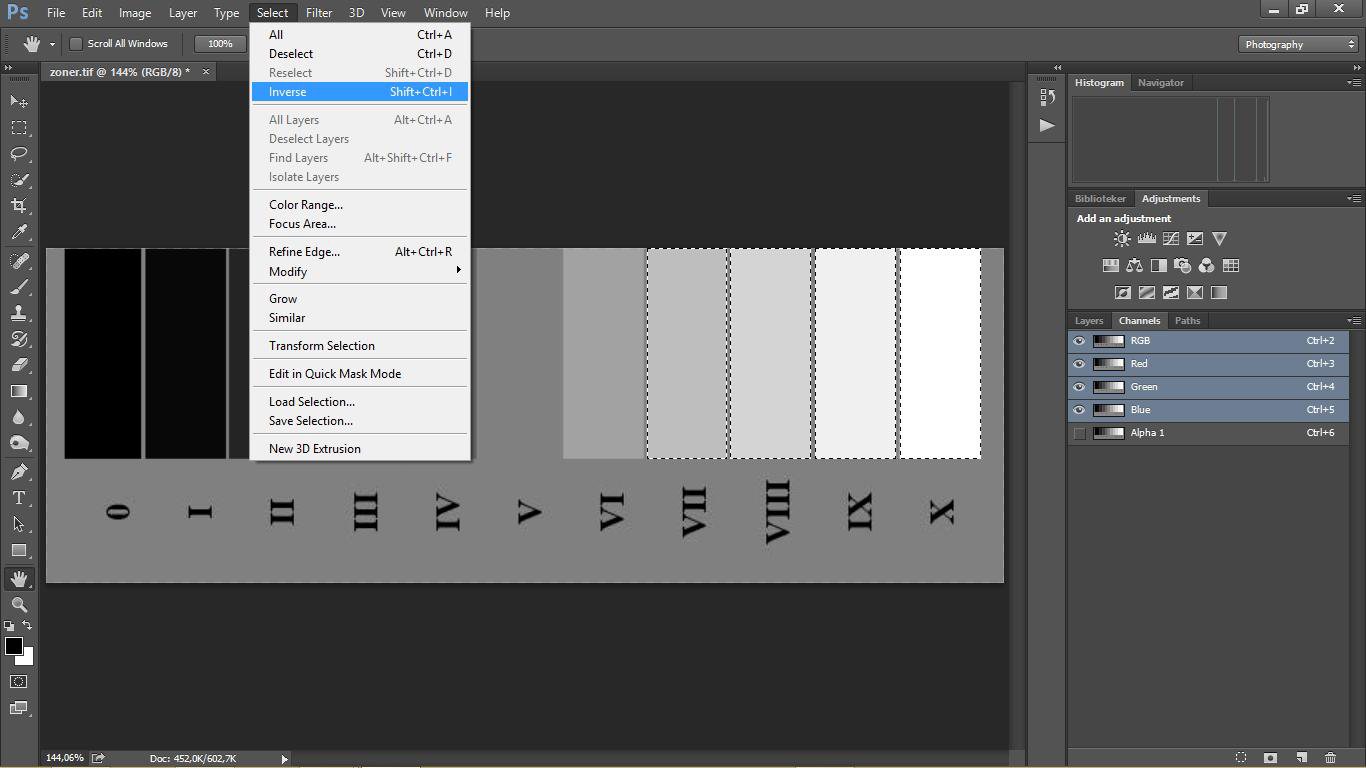The image size is (1366, 768).
Task: Click the foreground color swatch
Action: tap(14, 646)
